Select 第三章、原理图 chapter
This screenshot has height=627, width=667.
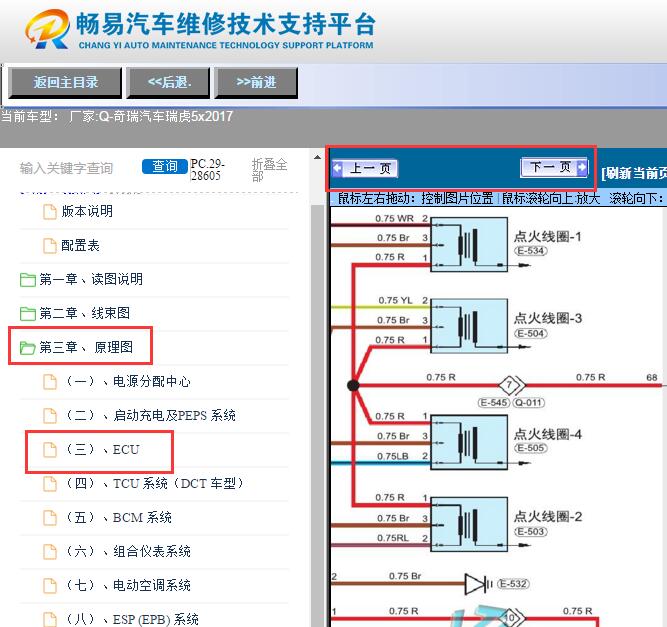pos(86,347)
